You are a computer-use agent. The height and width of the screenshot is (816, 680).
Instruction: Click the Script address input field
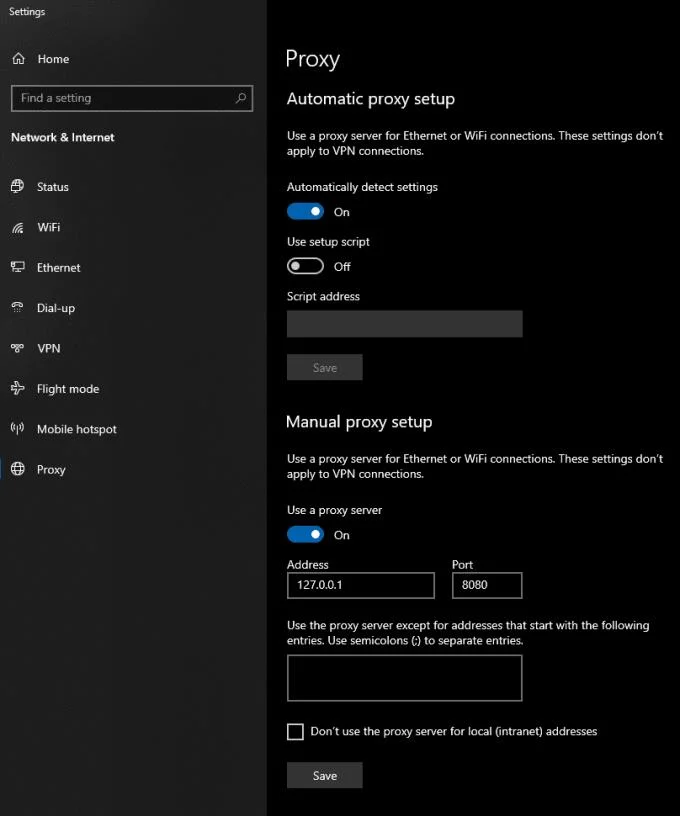point(404,324)
